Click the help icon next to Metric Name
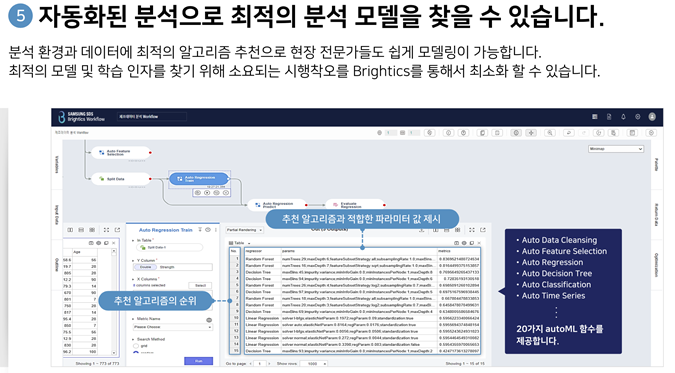Image resolution: width=675 pixels, height=373 pixels. [209, 320]
